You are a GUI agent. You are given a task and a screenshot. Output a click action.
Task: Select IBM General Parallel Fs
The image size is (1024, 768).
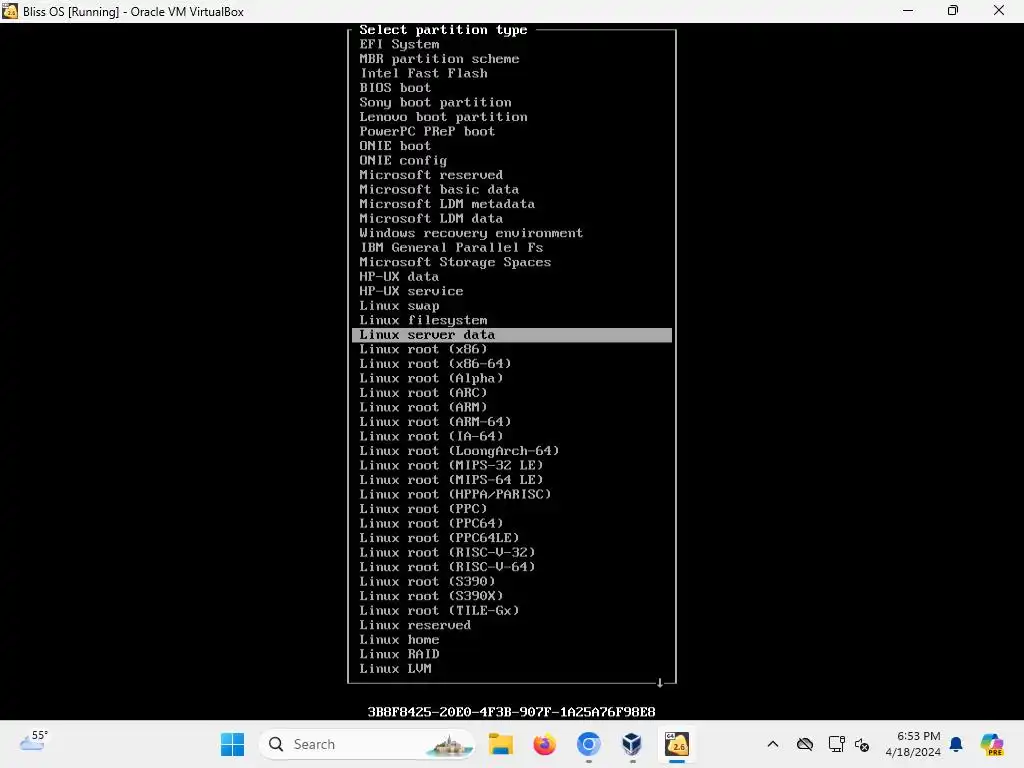pos(451,248)
